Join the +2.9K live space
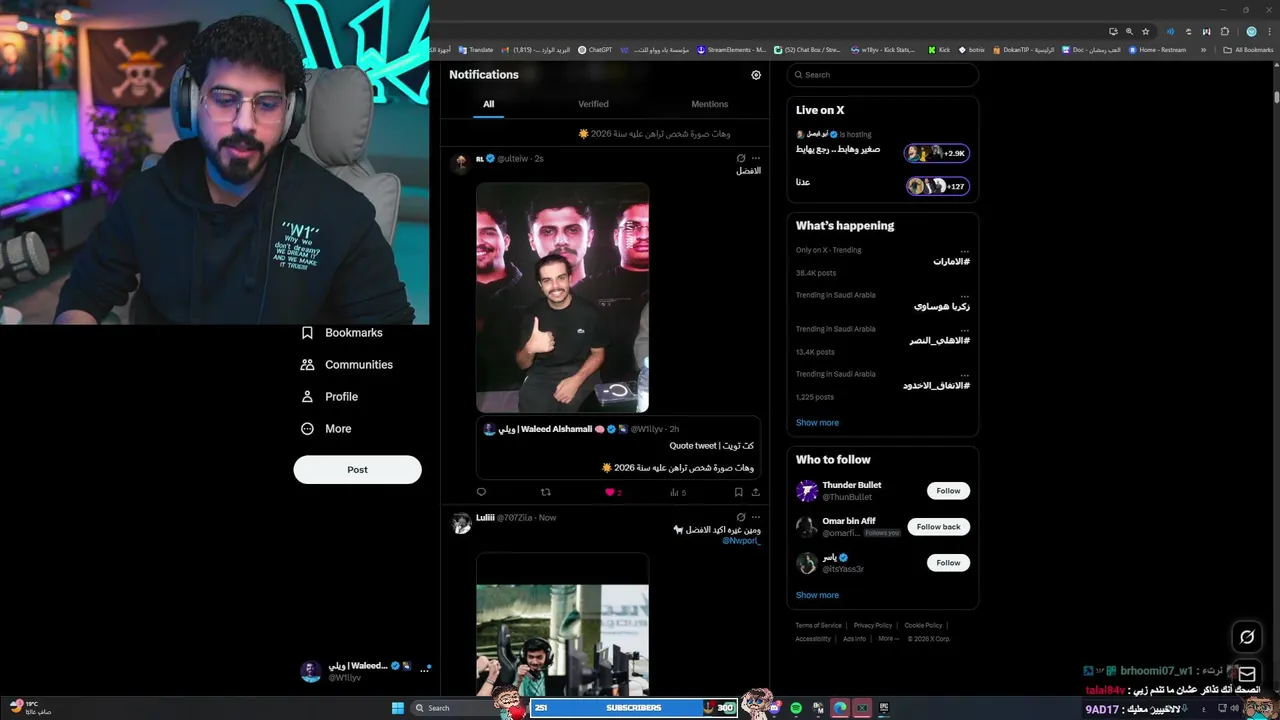Viewport: 1280px width, 720px height. tap(937, 153)
